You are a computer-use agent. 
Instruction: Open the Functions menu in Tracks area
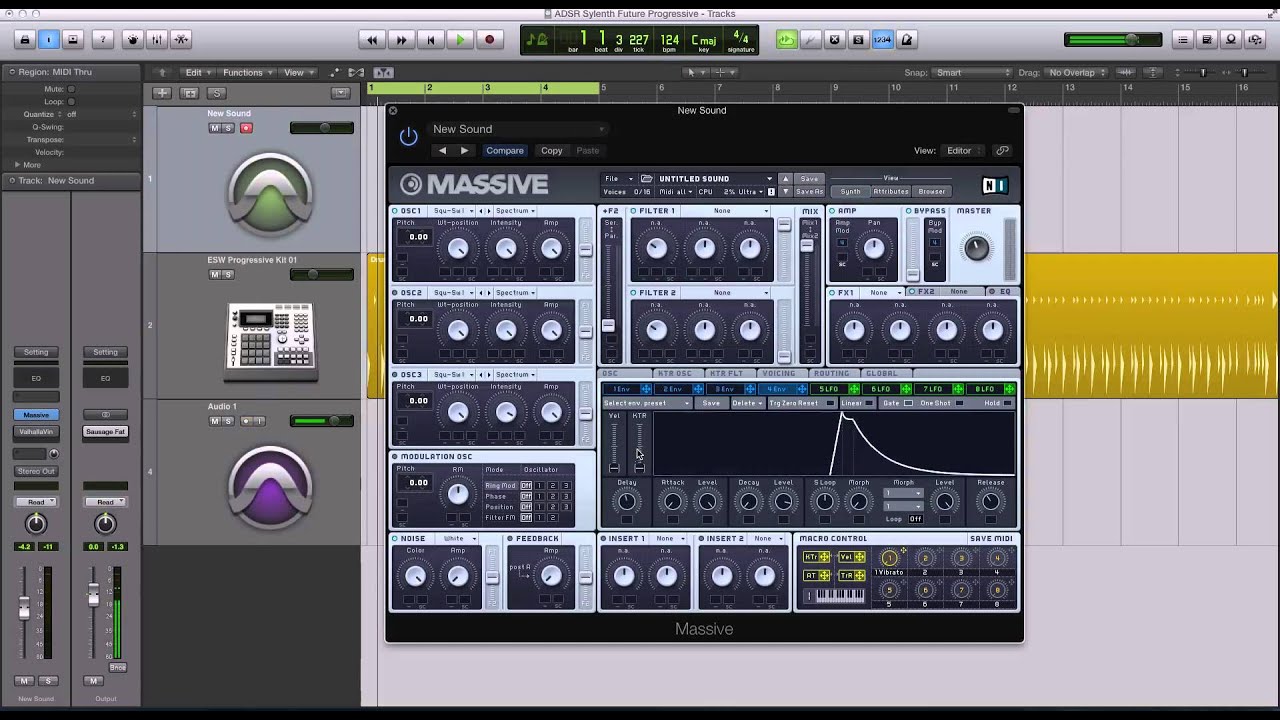247,72
